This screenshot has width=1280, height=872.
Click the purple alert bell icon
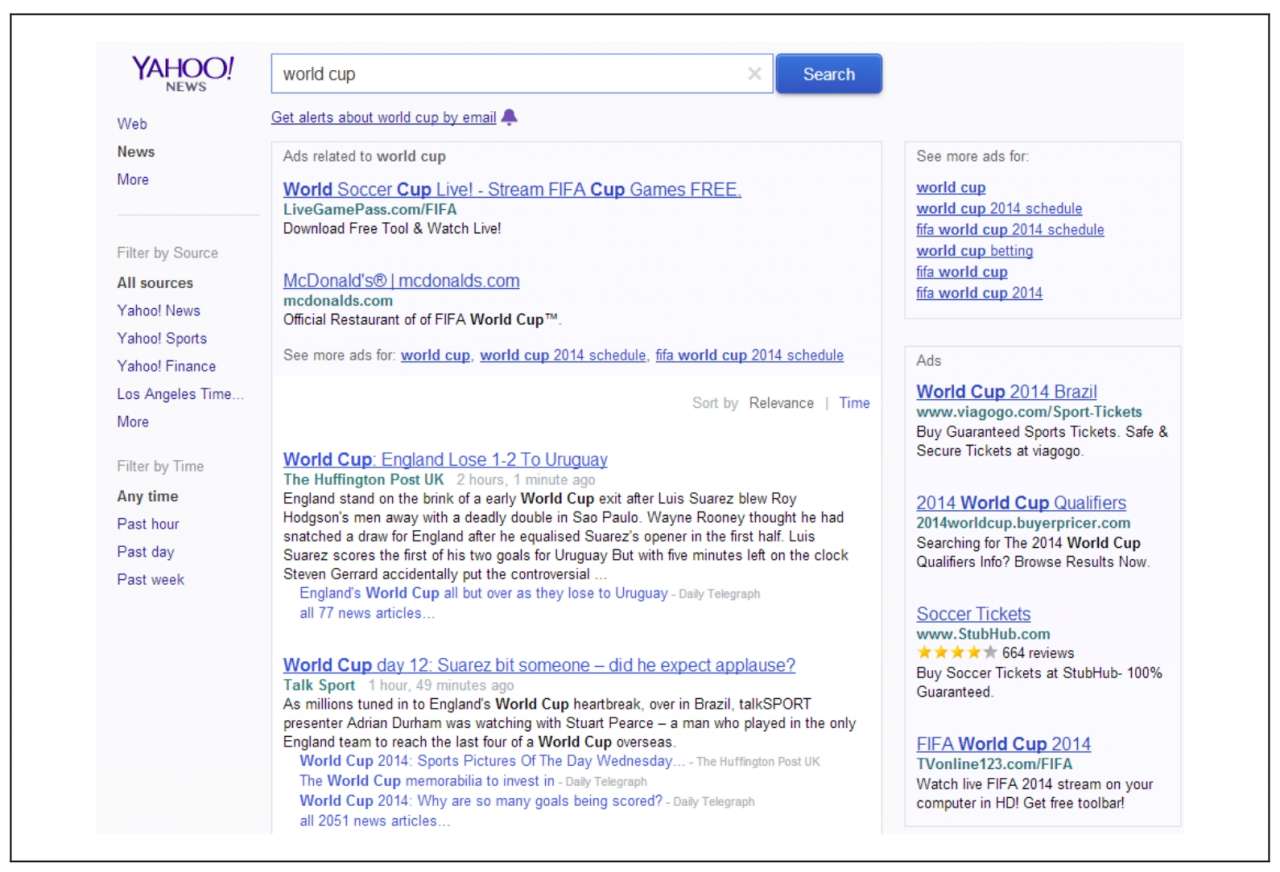[509, 117]
